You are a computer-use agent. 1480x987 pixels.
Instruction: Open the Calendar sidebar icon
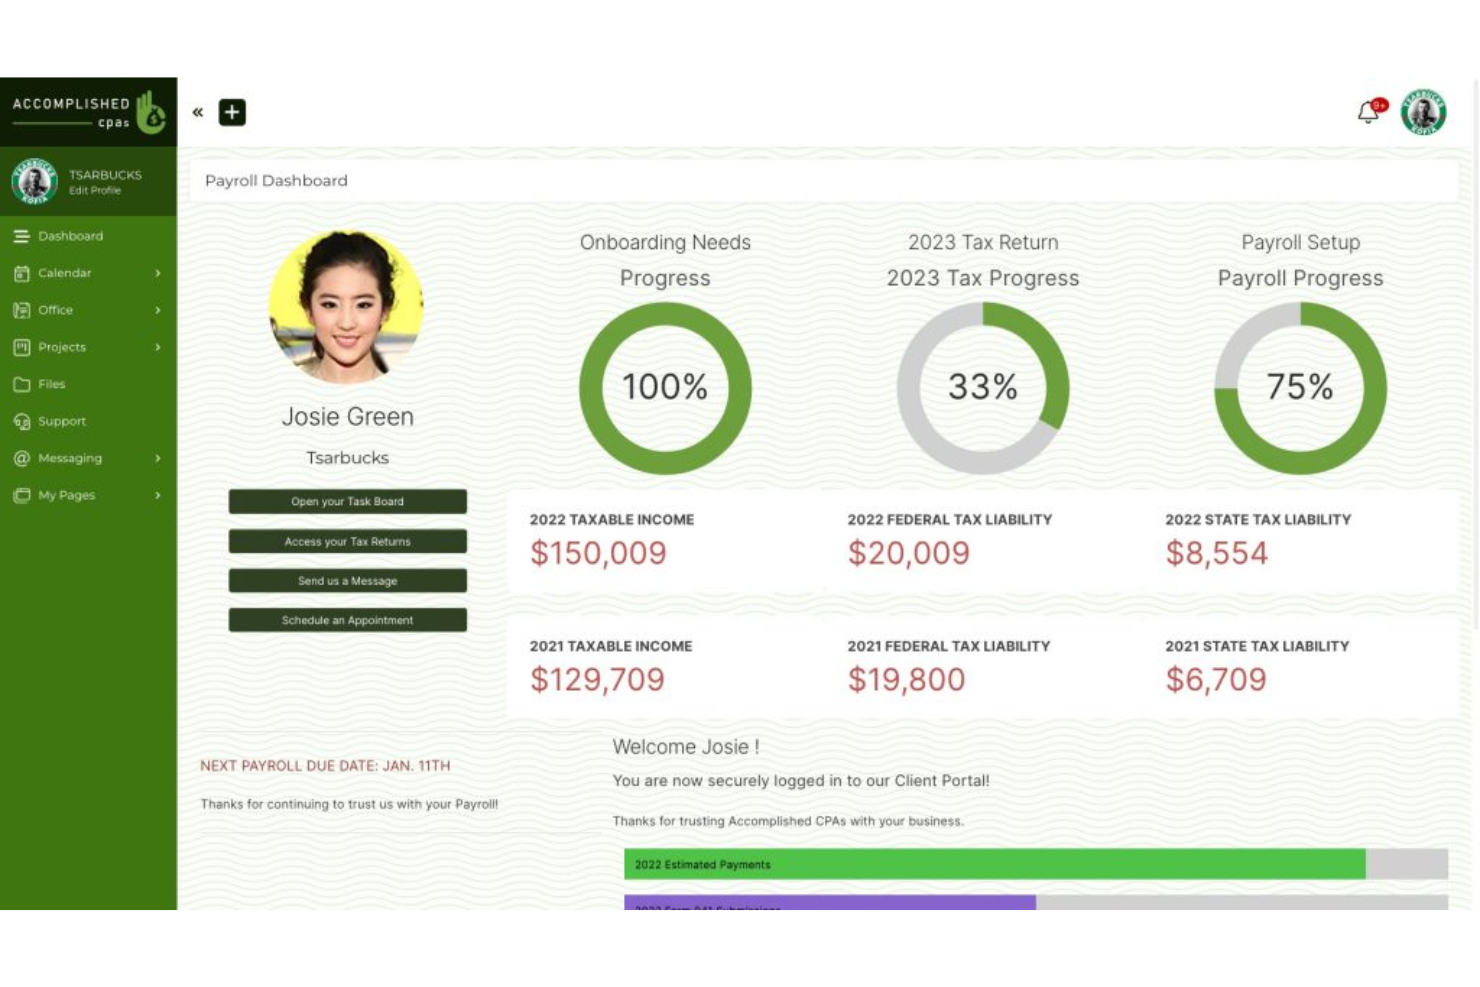pyautogui.click(x=22, y=273)
